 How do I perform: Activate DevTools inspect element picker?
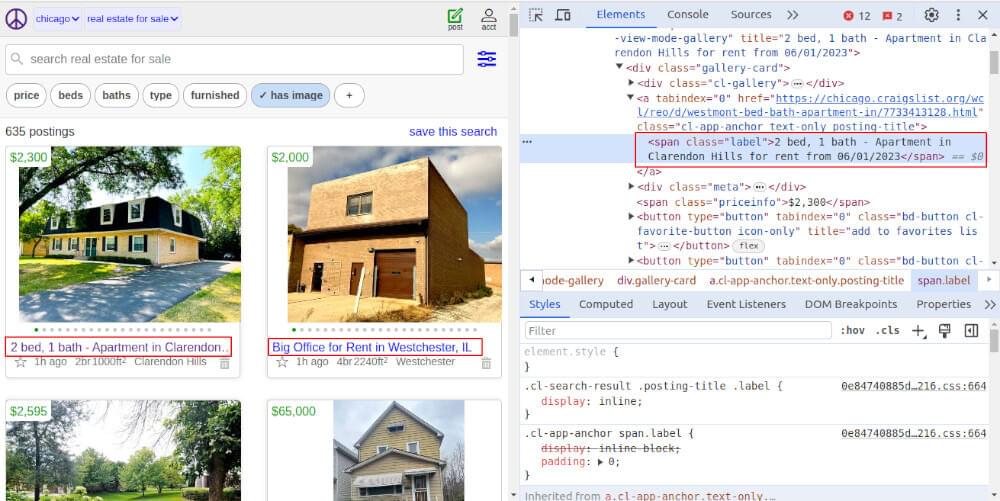coord(536,15)
